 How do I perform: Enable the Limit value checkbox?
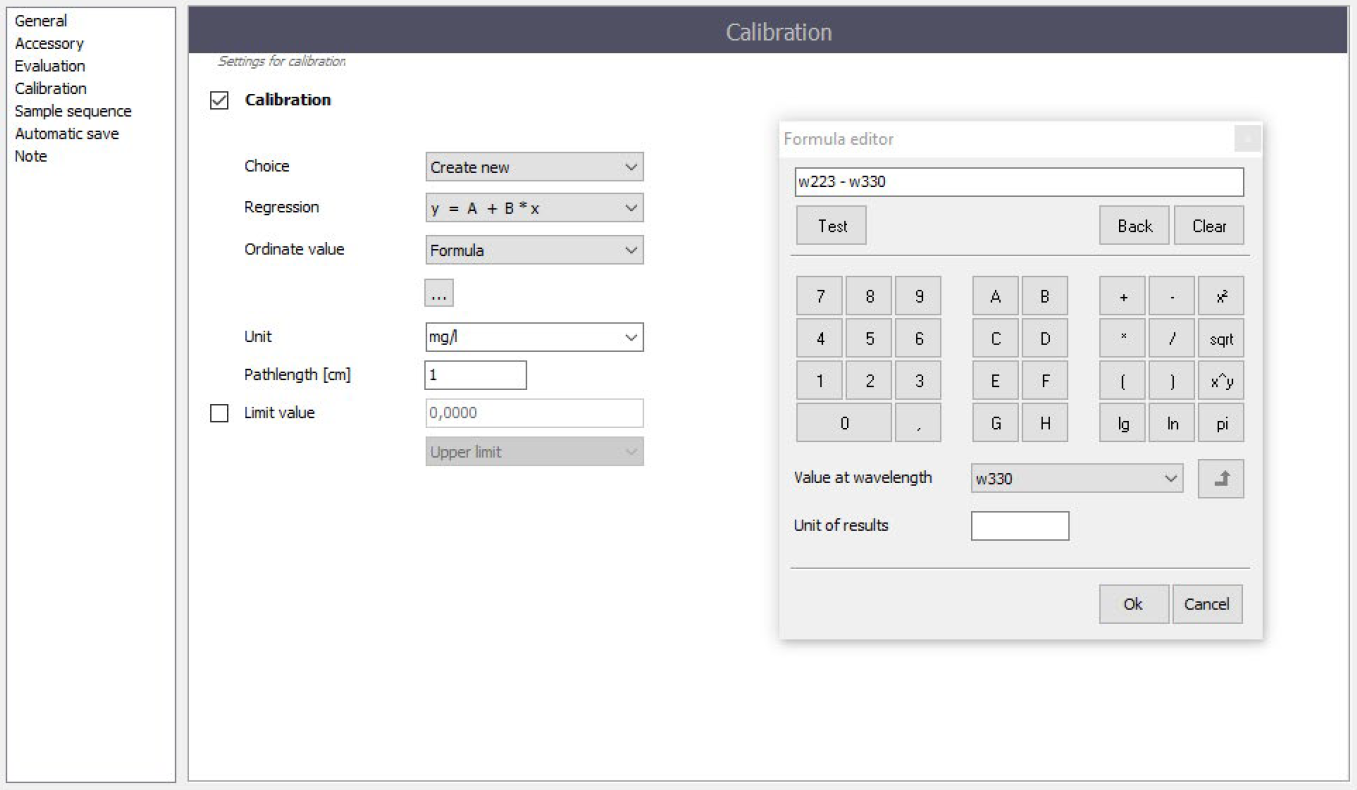tap(220, 413)
